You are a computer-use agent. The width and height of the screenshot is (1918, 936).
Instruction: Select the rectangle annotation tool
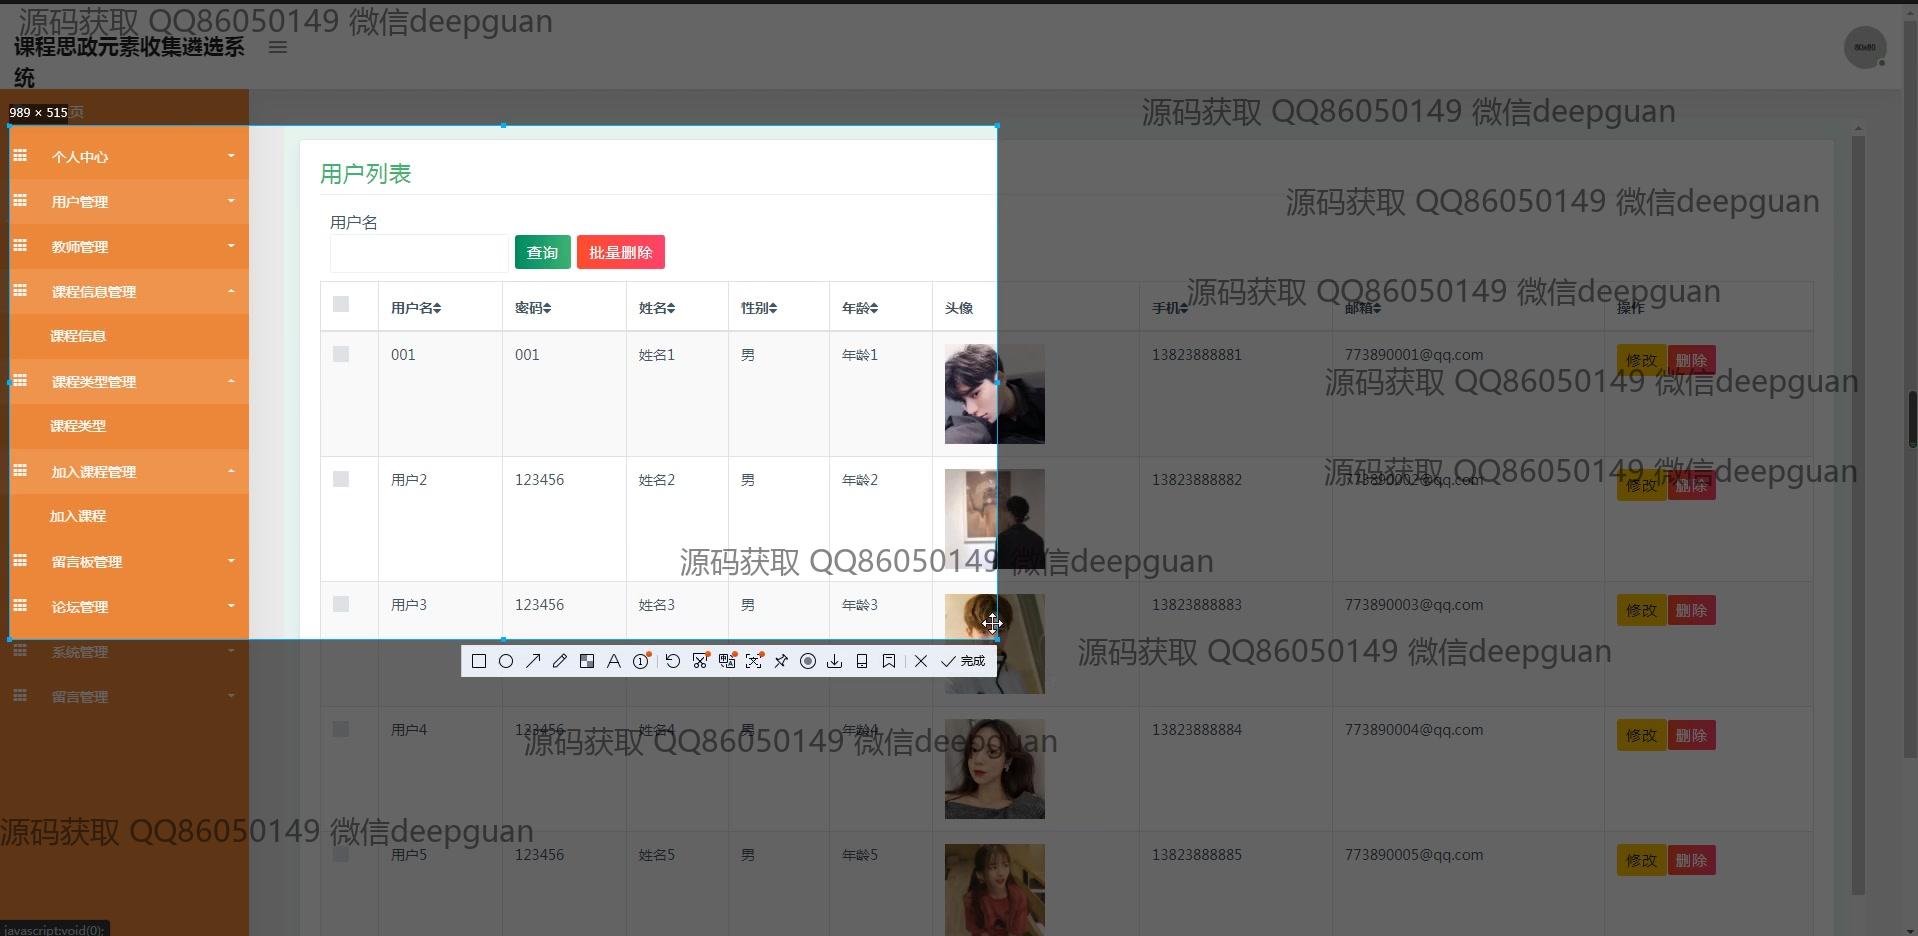coord(479,661)
